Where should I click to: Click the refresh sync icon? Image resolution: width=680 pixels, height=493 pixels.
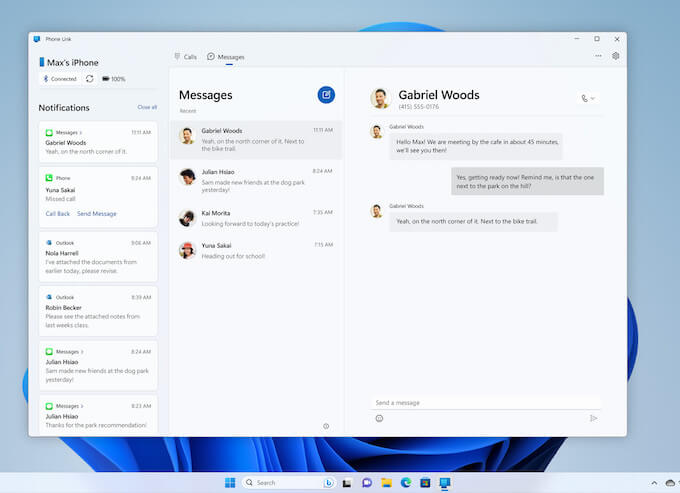89,78
